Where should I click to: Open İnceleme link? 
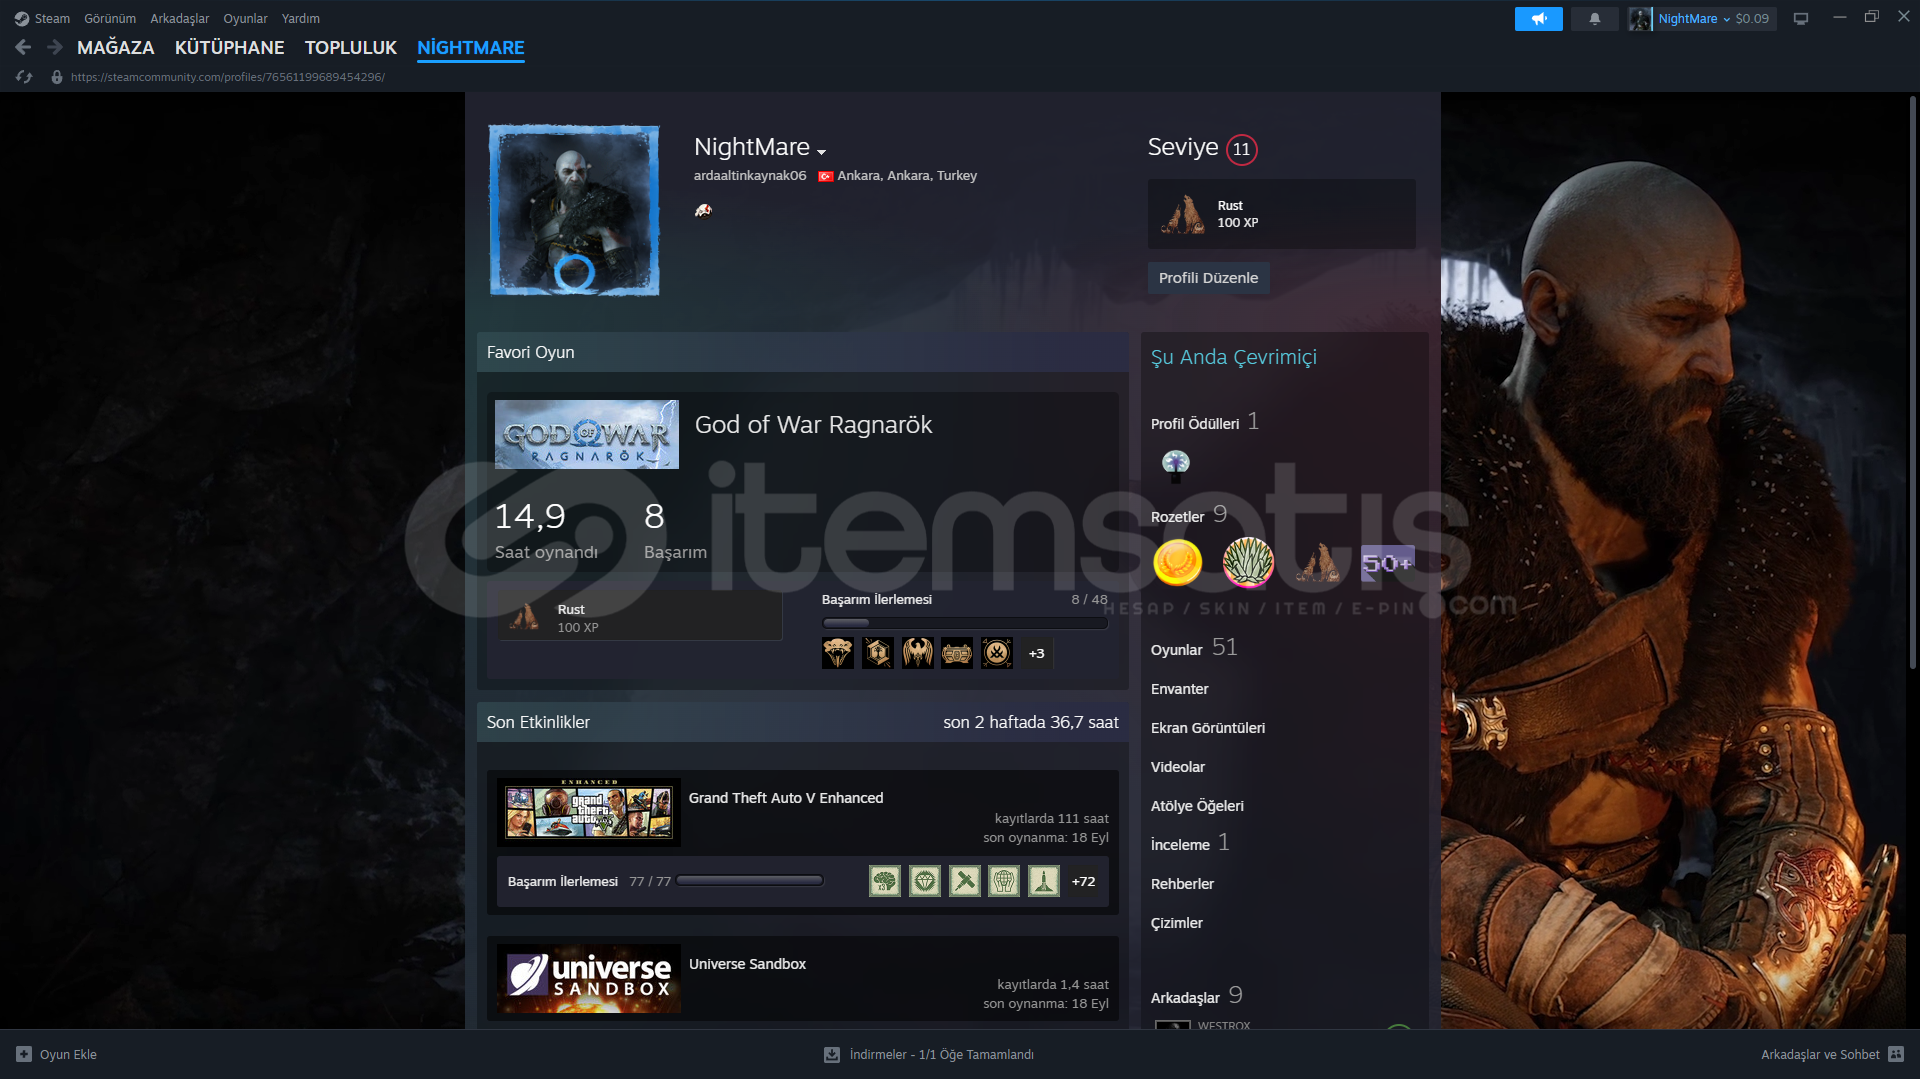tap(1190, 843)
